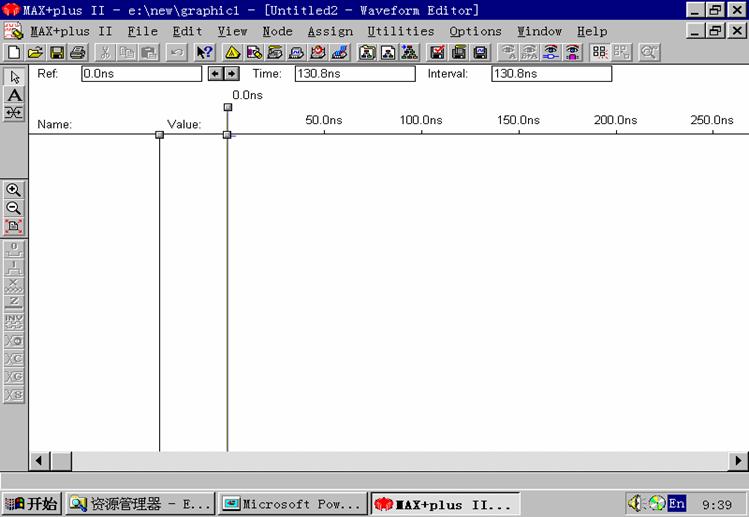Click the top of hierarchy tree icon
The image size is (749, 517).
410,52
